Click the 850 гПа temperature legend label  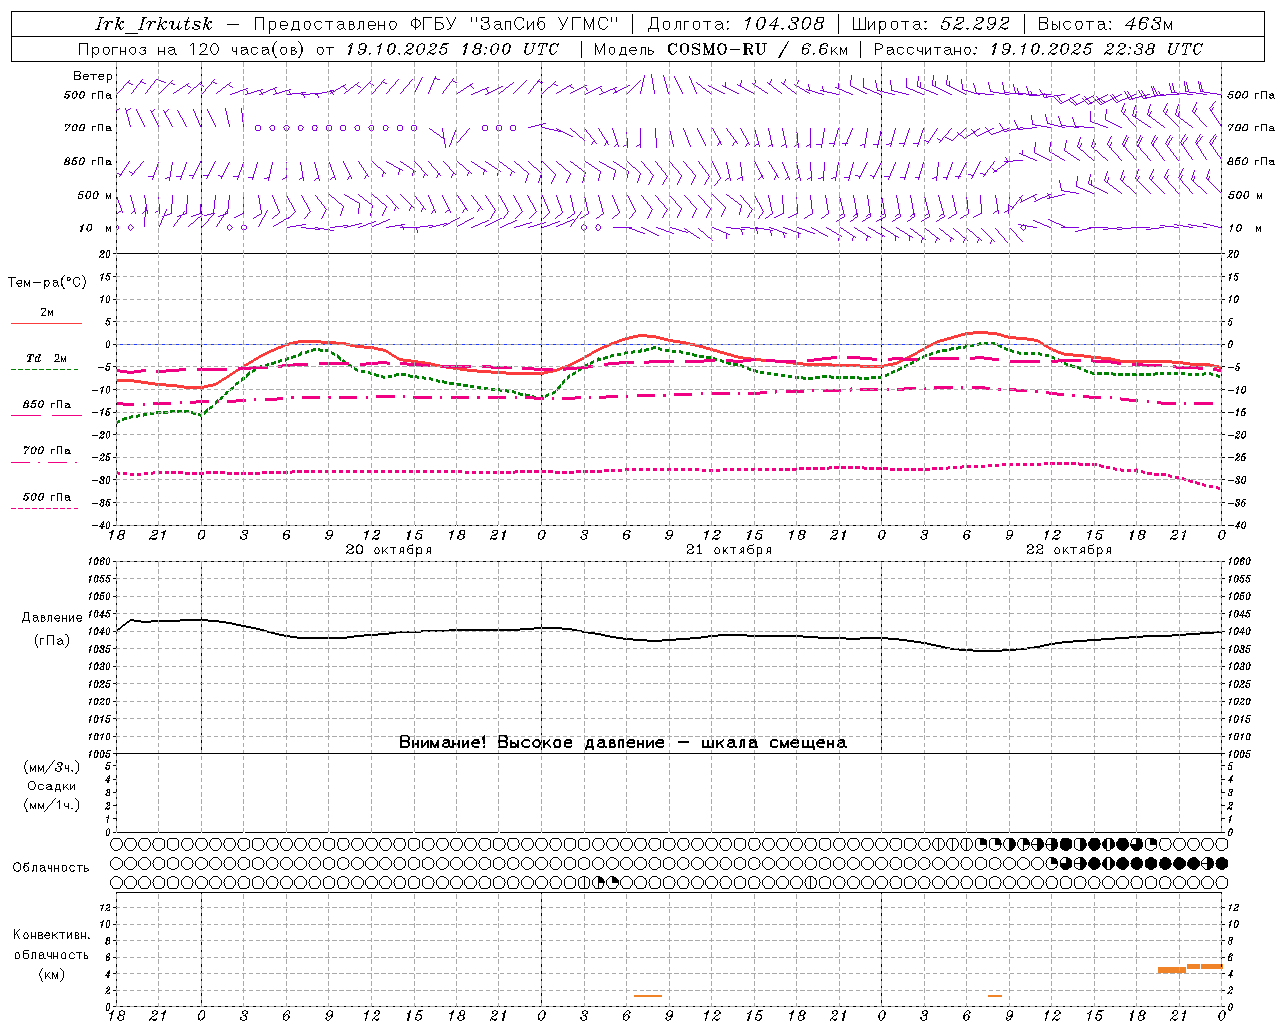tap(46, 405)
